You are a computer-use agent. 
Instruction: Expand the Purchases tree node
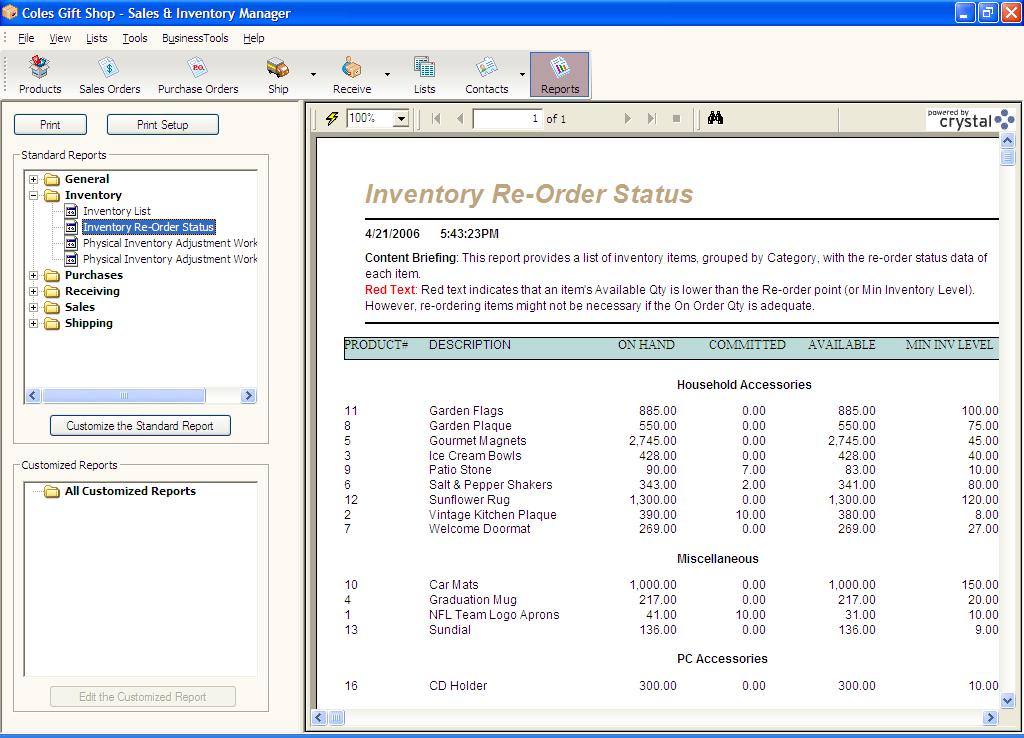33,276
